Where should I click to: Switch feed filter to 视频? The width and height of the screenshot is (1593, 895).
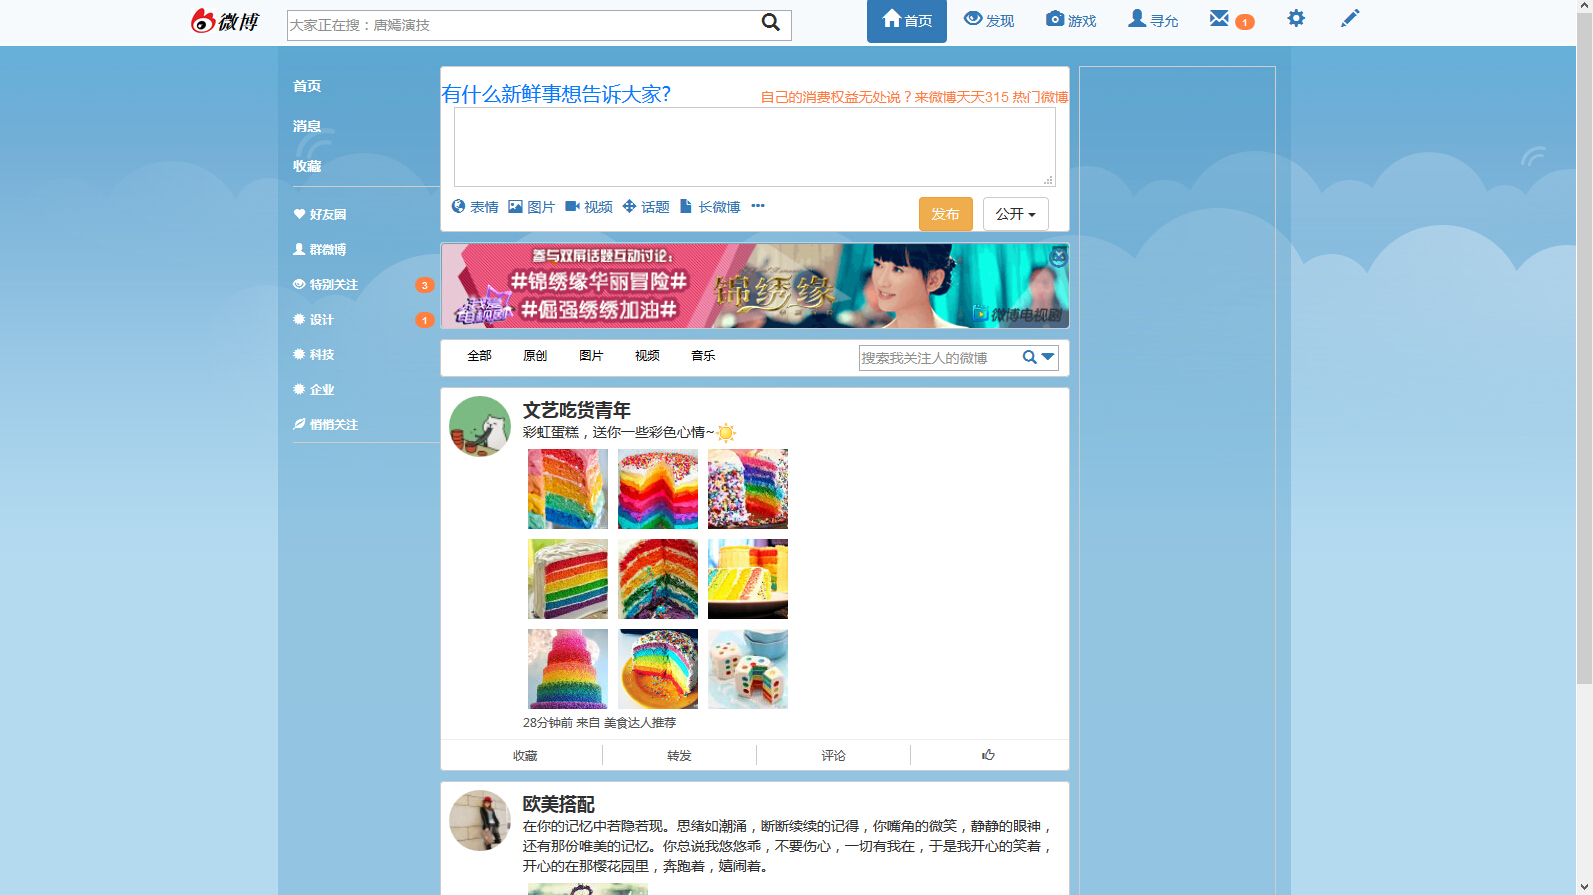point(647,356)
